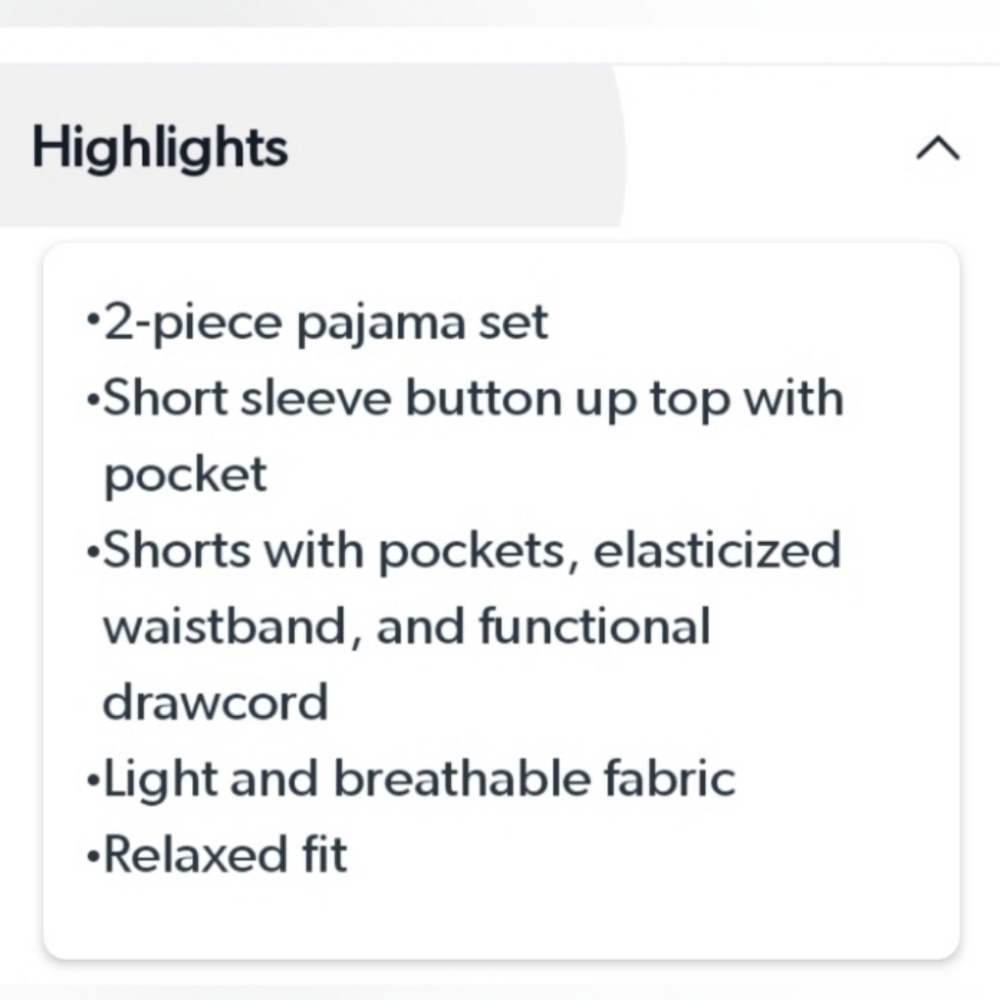Click the bullet dot before '2-piece'
Screen dimensions: 1000x1000
click(x=93, y=316)
